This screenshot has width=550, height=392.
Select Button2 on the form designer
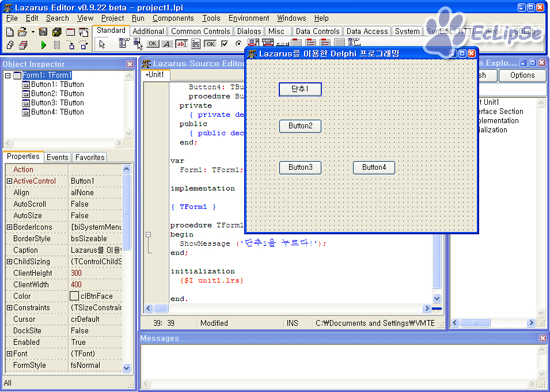point(300,126)
